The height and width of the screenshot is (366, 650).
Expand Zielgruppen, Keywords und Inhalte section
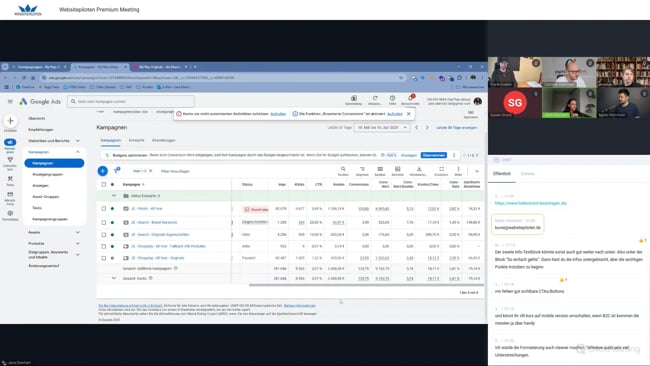coord(78,255)
